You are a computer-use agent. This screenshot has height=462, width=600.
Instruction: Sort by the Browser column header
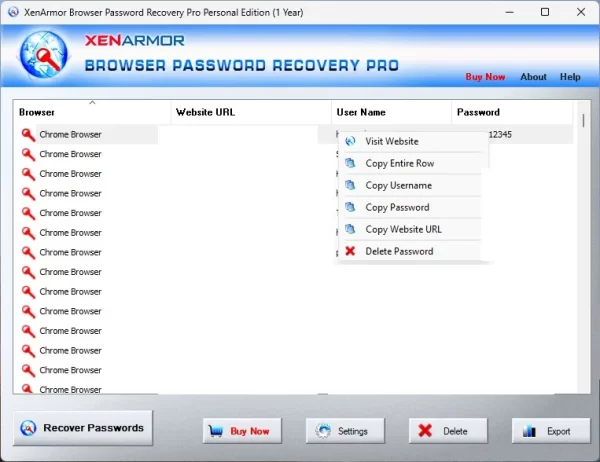click(x=92, y=112)
